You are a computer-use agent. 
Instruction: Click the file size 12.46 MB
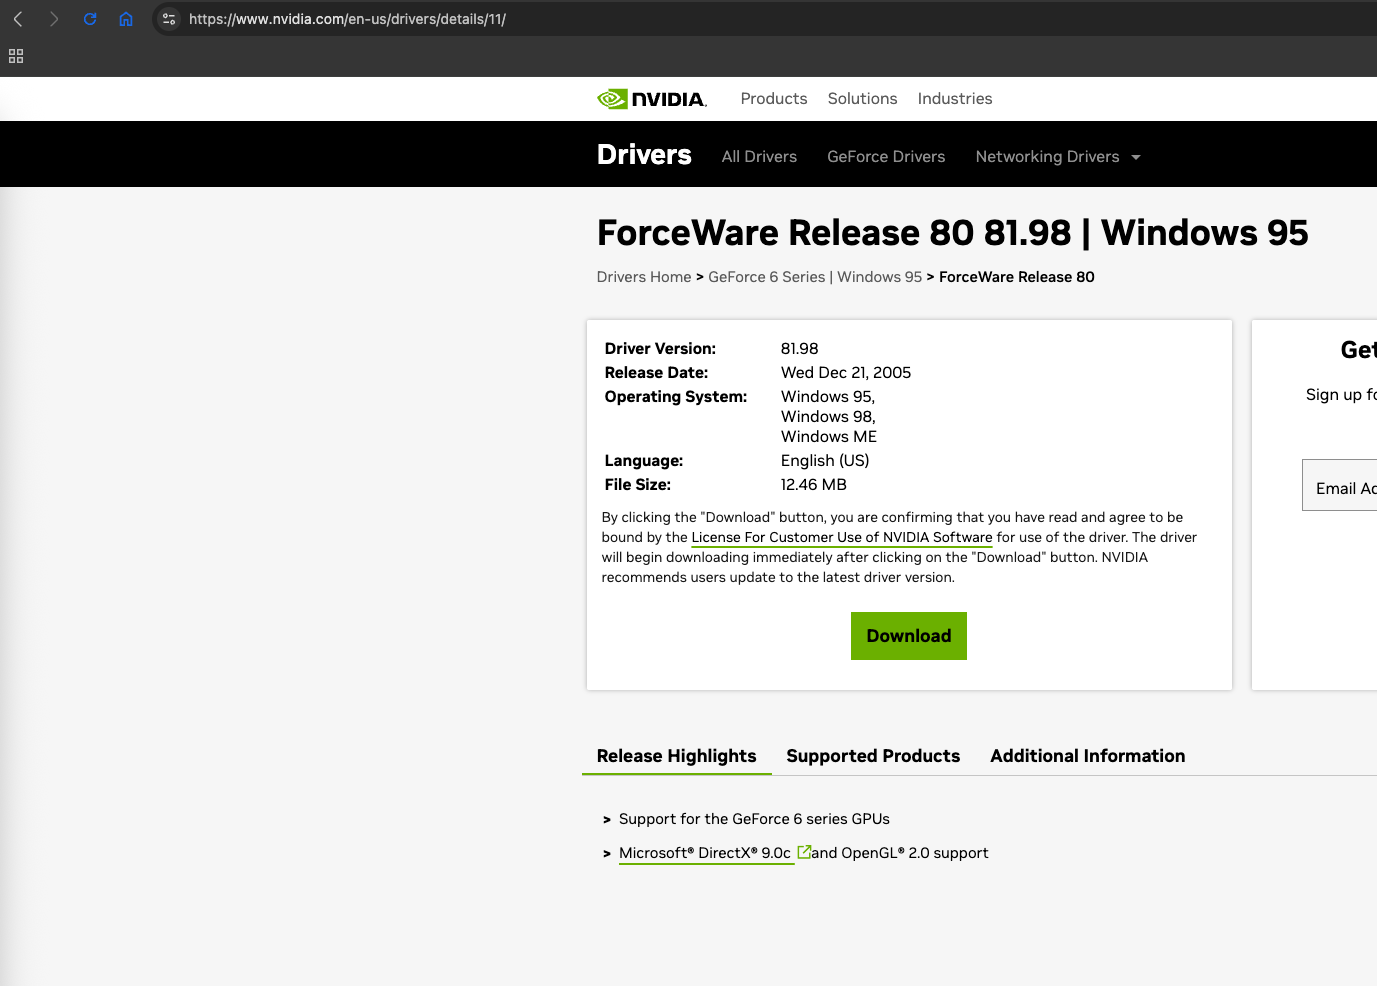pos(814,485)
